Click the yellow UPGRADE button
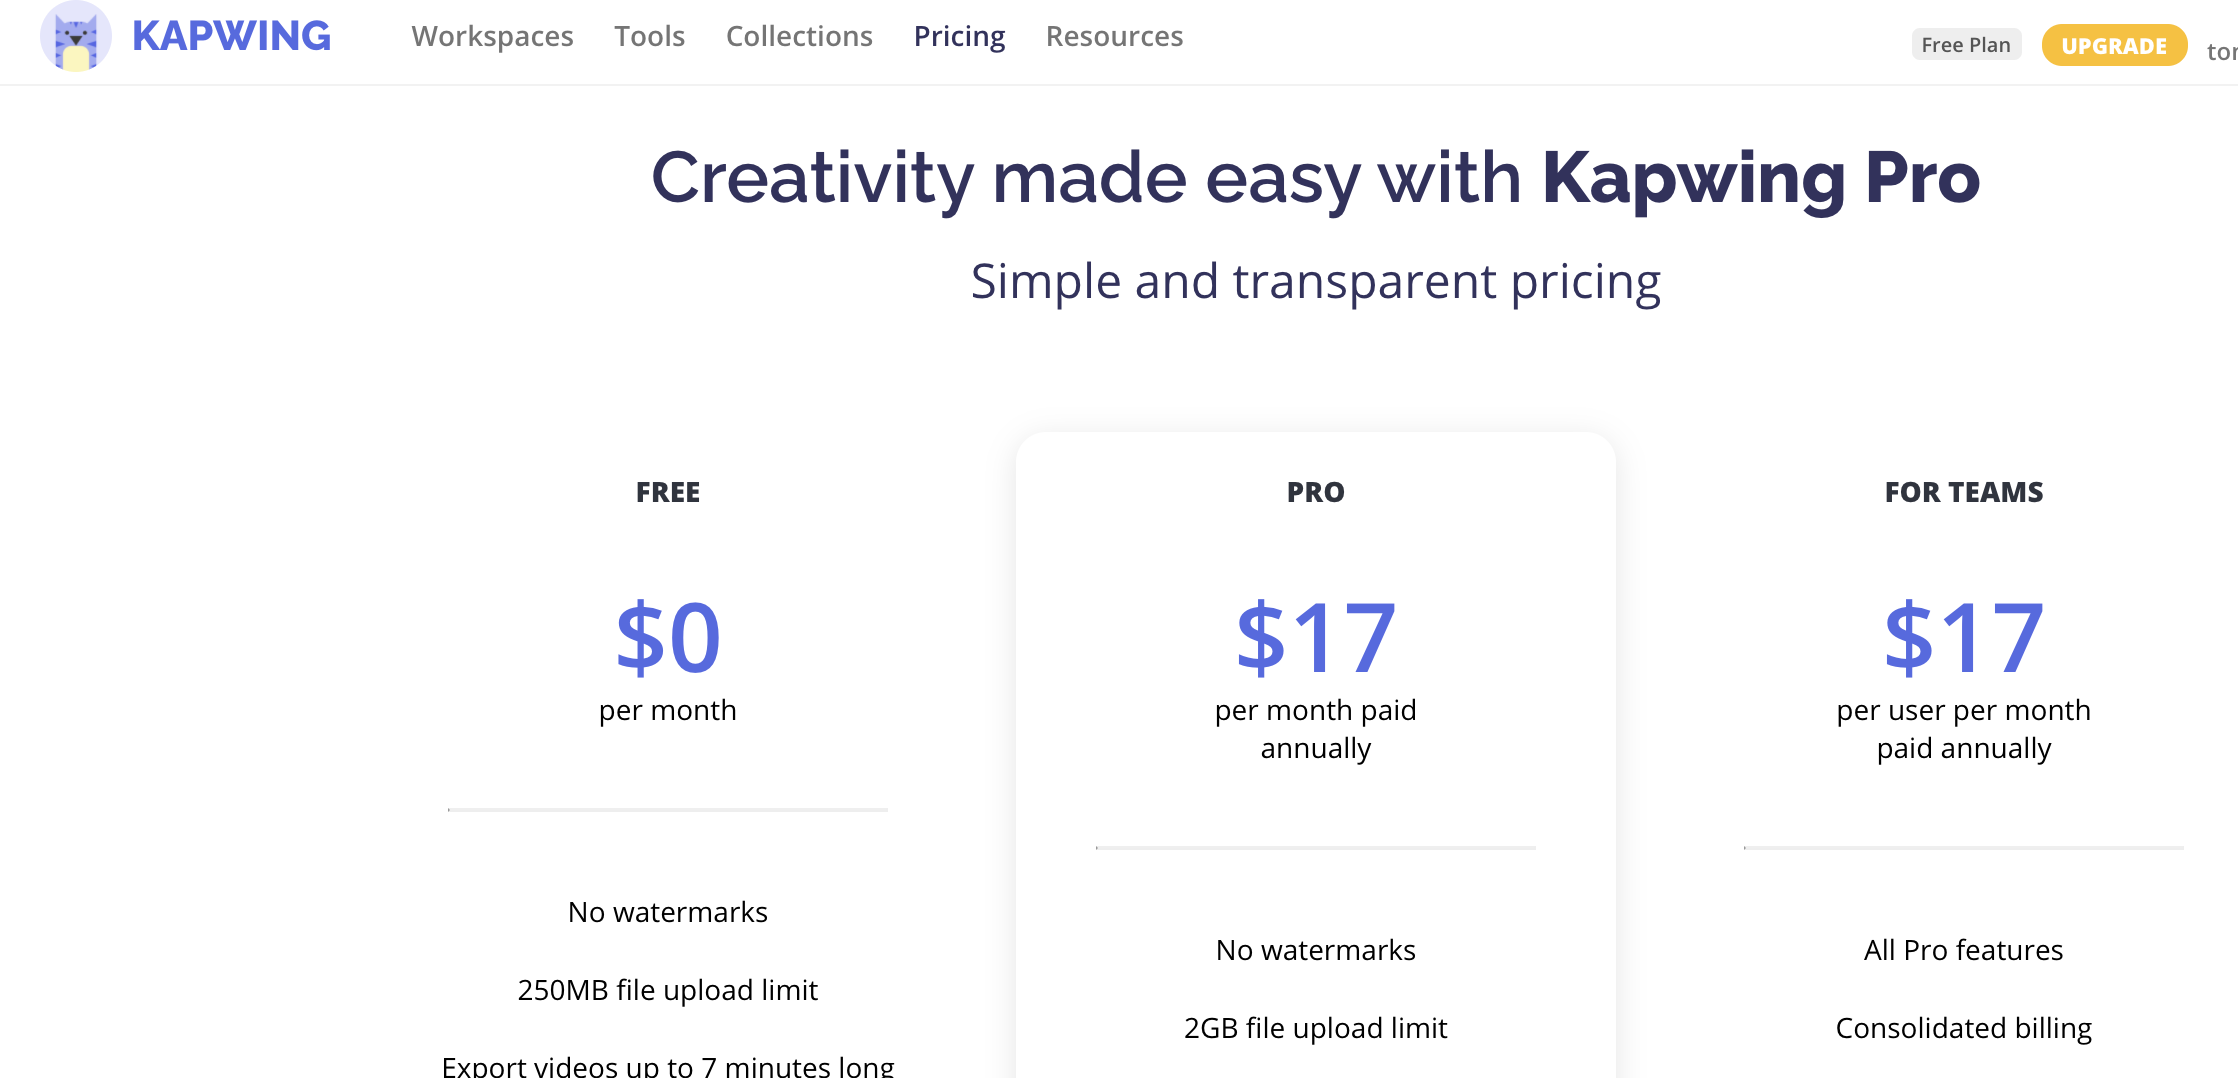This screenshot has height=1078, width=2238. (x=2114, y=45)
